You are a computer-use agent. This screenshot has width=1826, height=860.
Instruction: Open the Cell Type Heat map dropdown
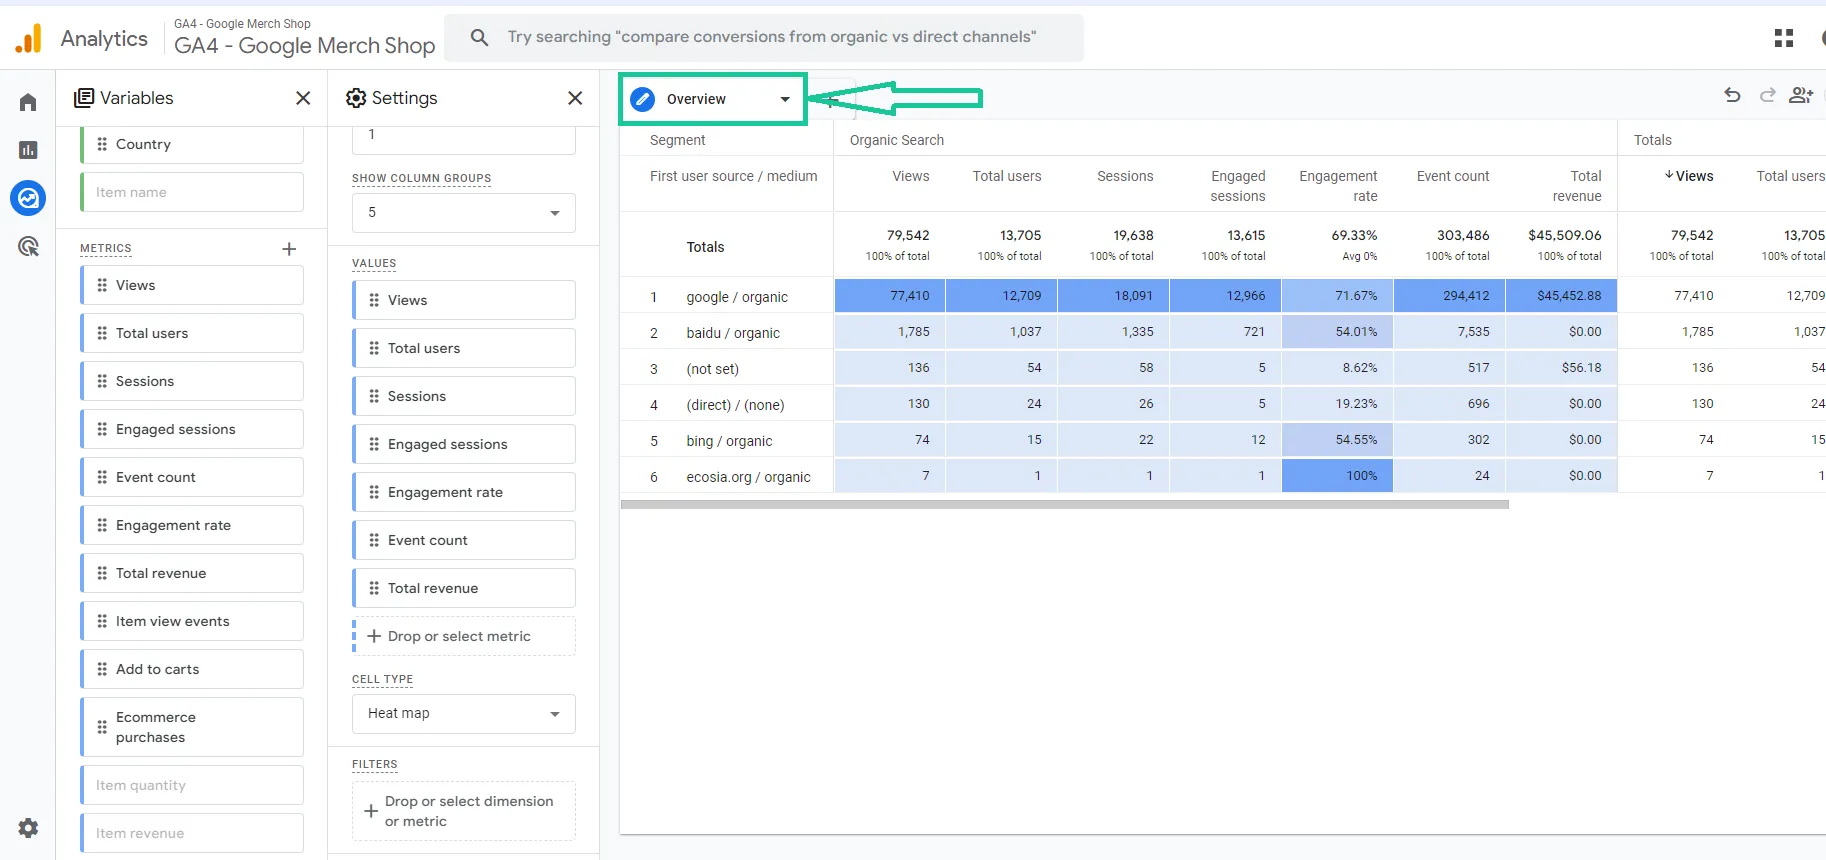(464, 713)
